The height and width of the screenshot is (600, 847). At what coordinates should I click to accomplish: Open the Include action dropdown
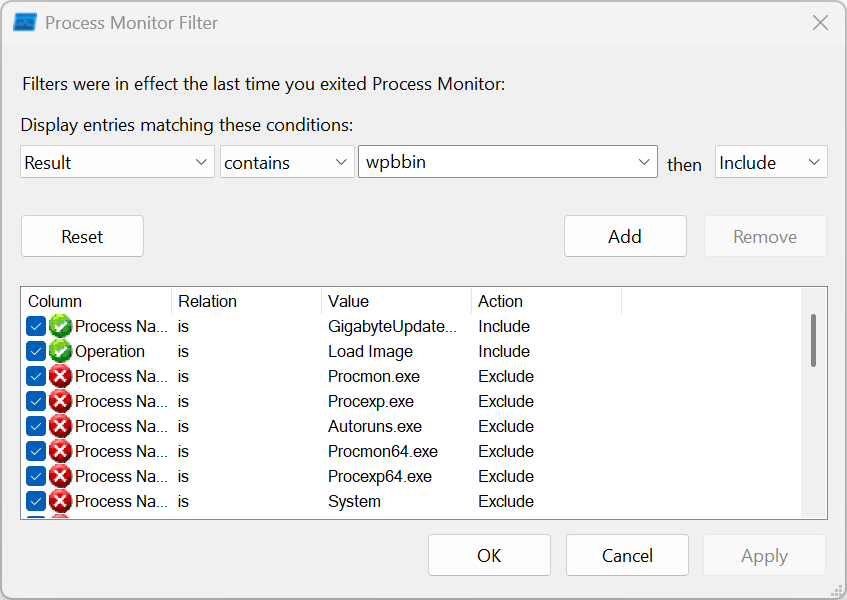click(771, 162)
